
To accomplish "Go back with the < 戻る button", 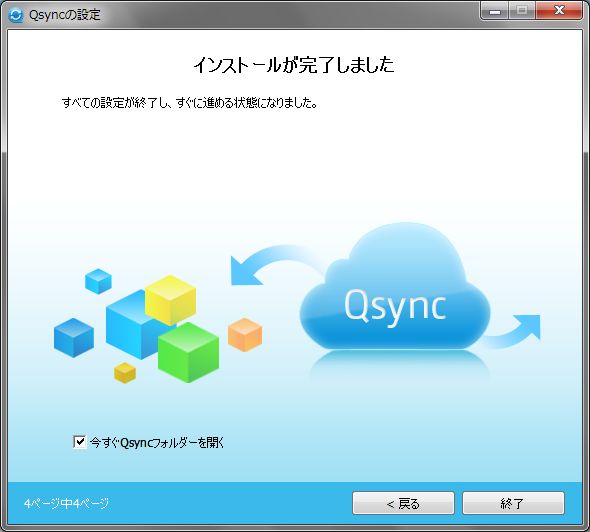I will pos(403,503).
